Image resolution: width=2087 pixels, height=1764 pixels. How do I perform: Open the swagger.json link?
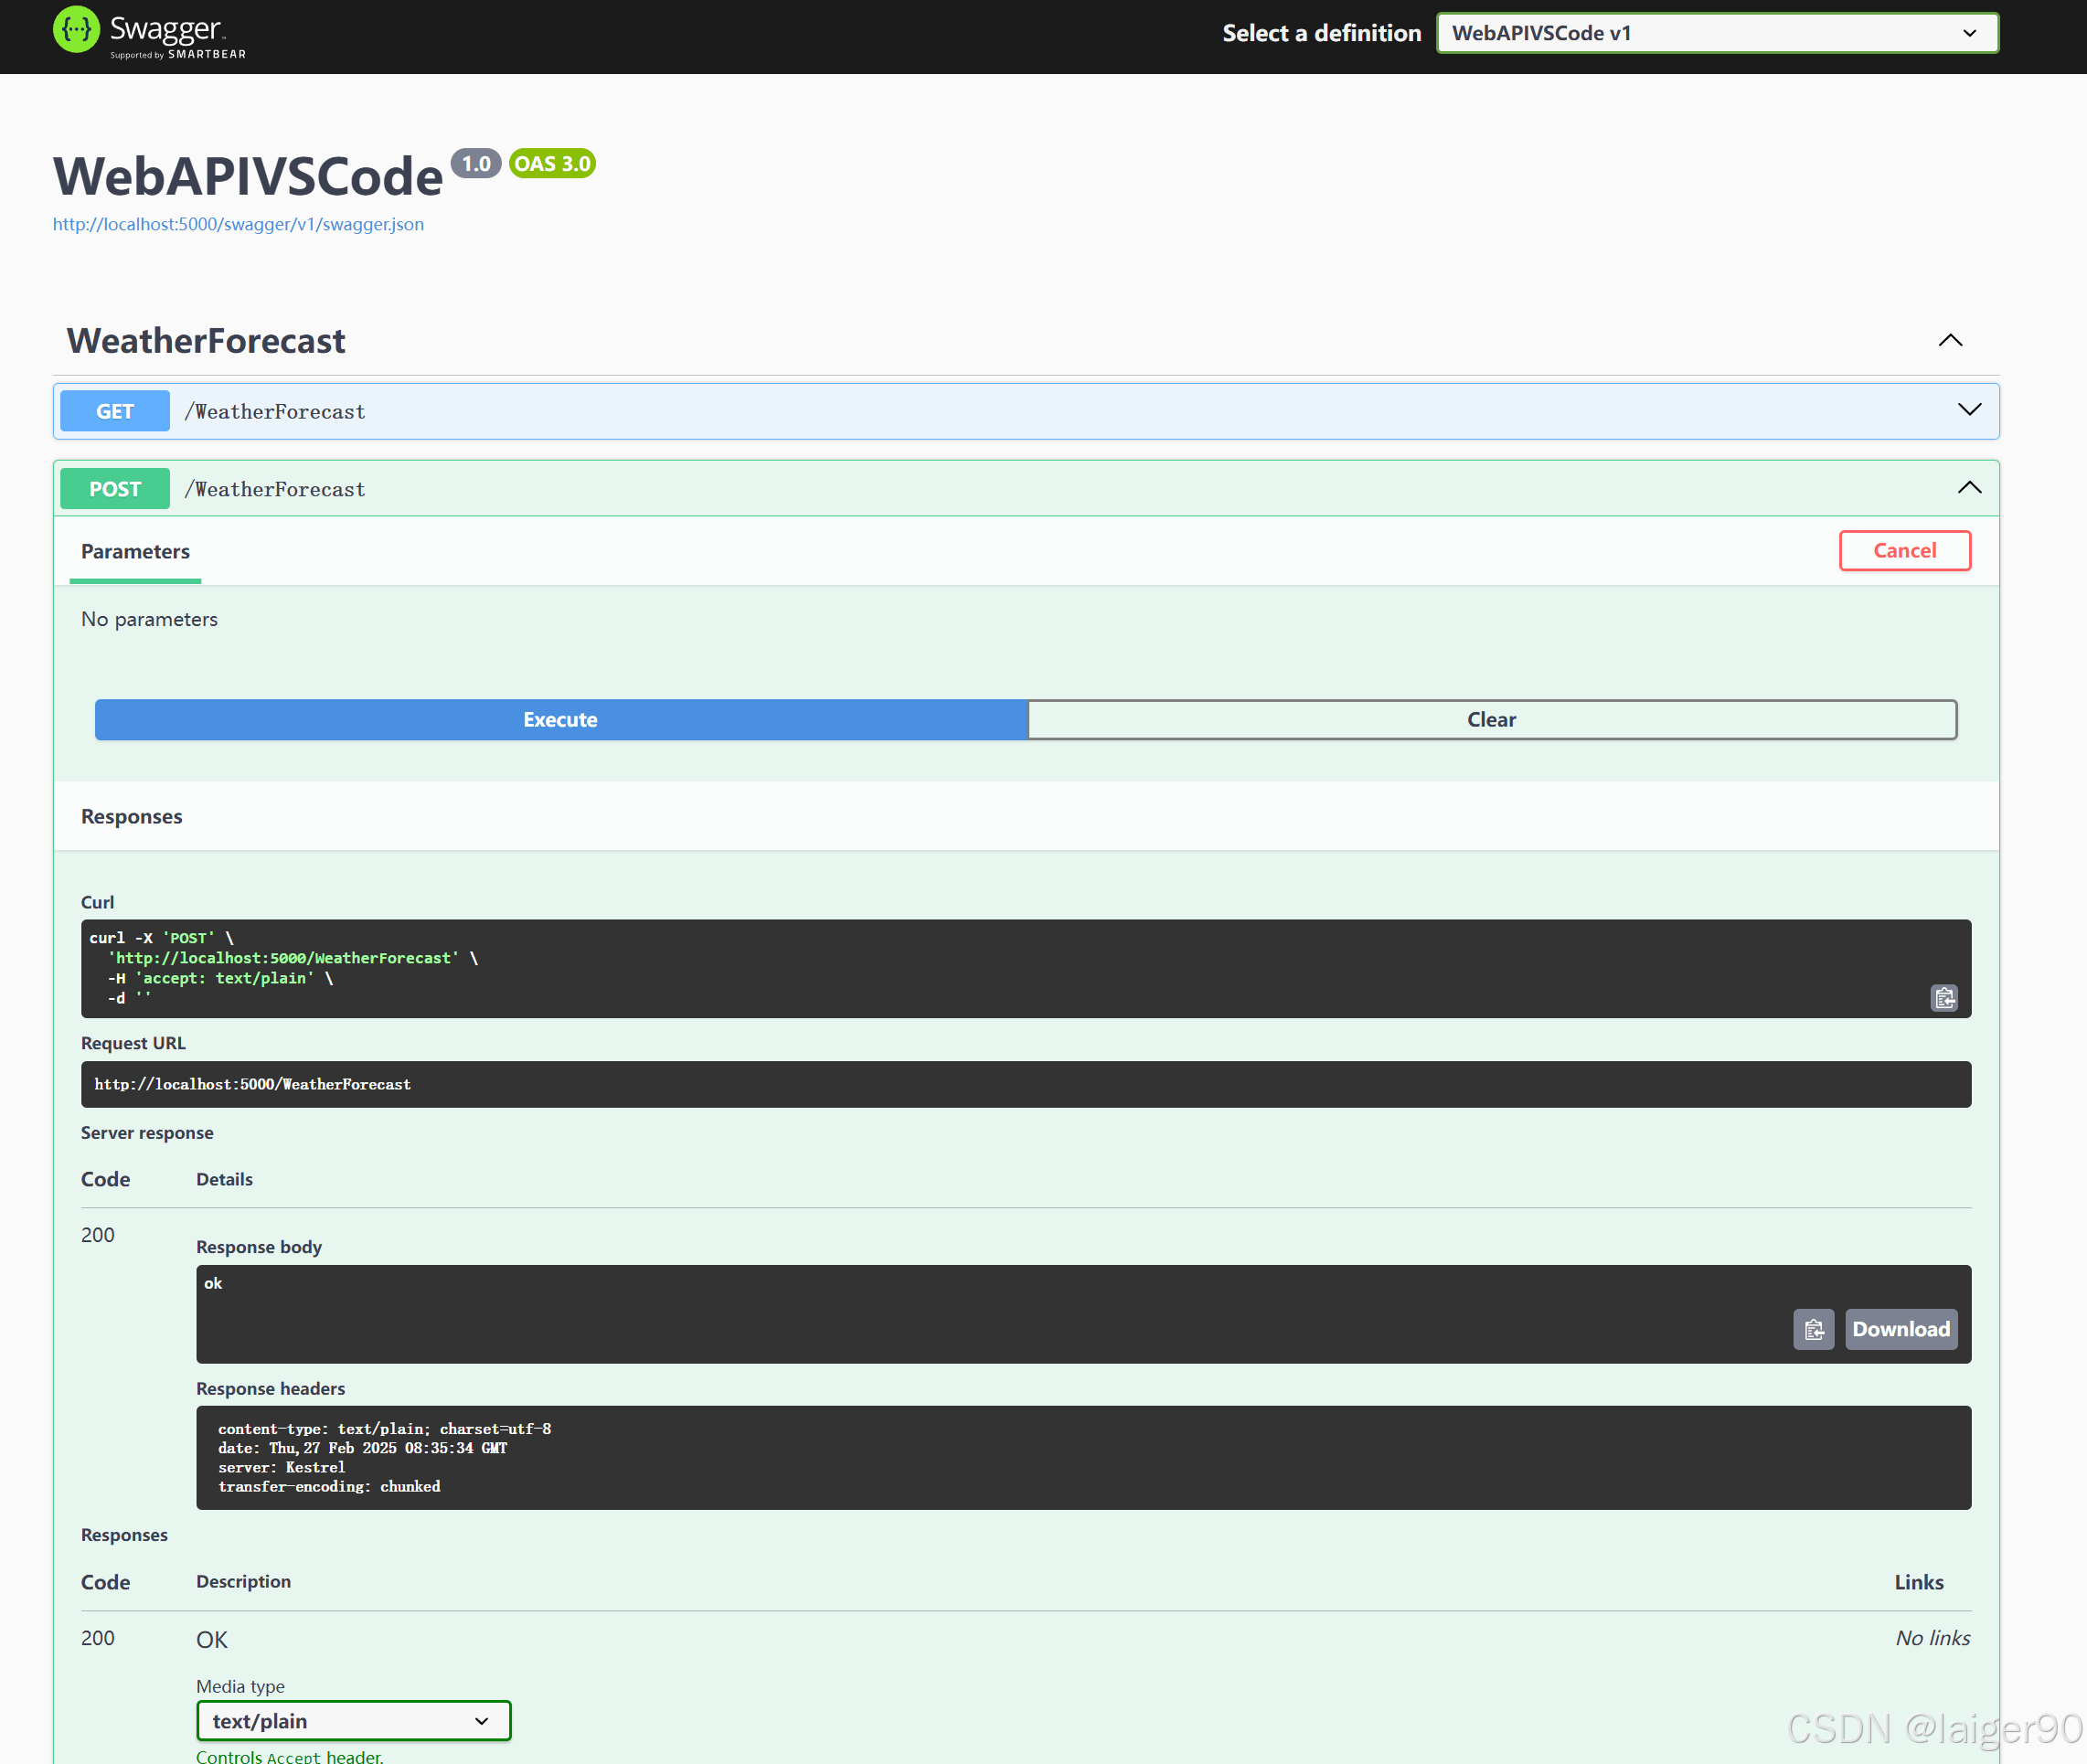coord(238,224)
